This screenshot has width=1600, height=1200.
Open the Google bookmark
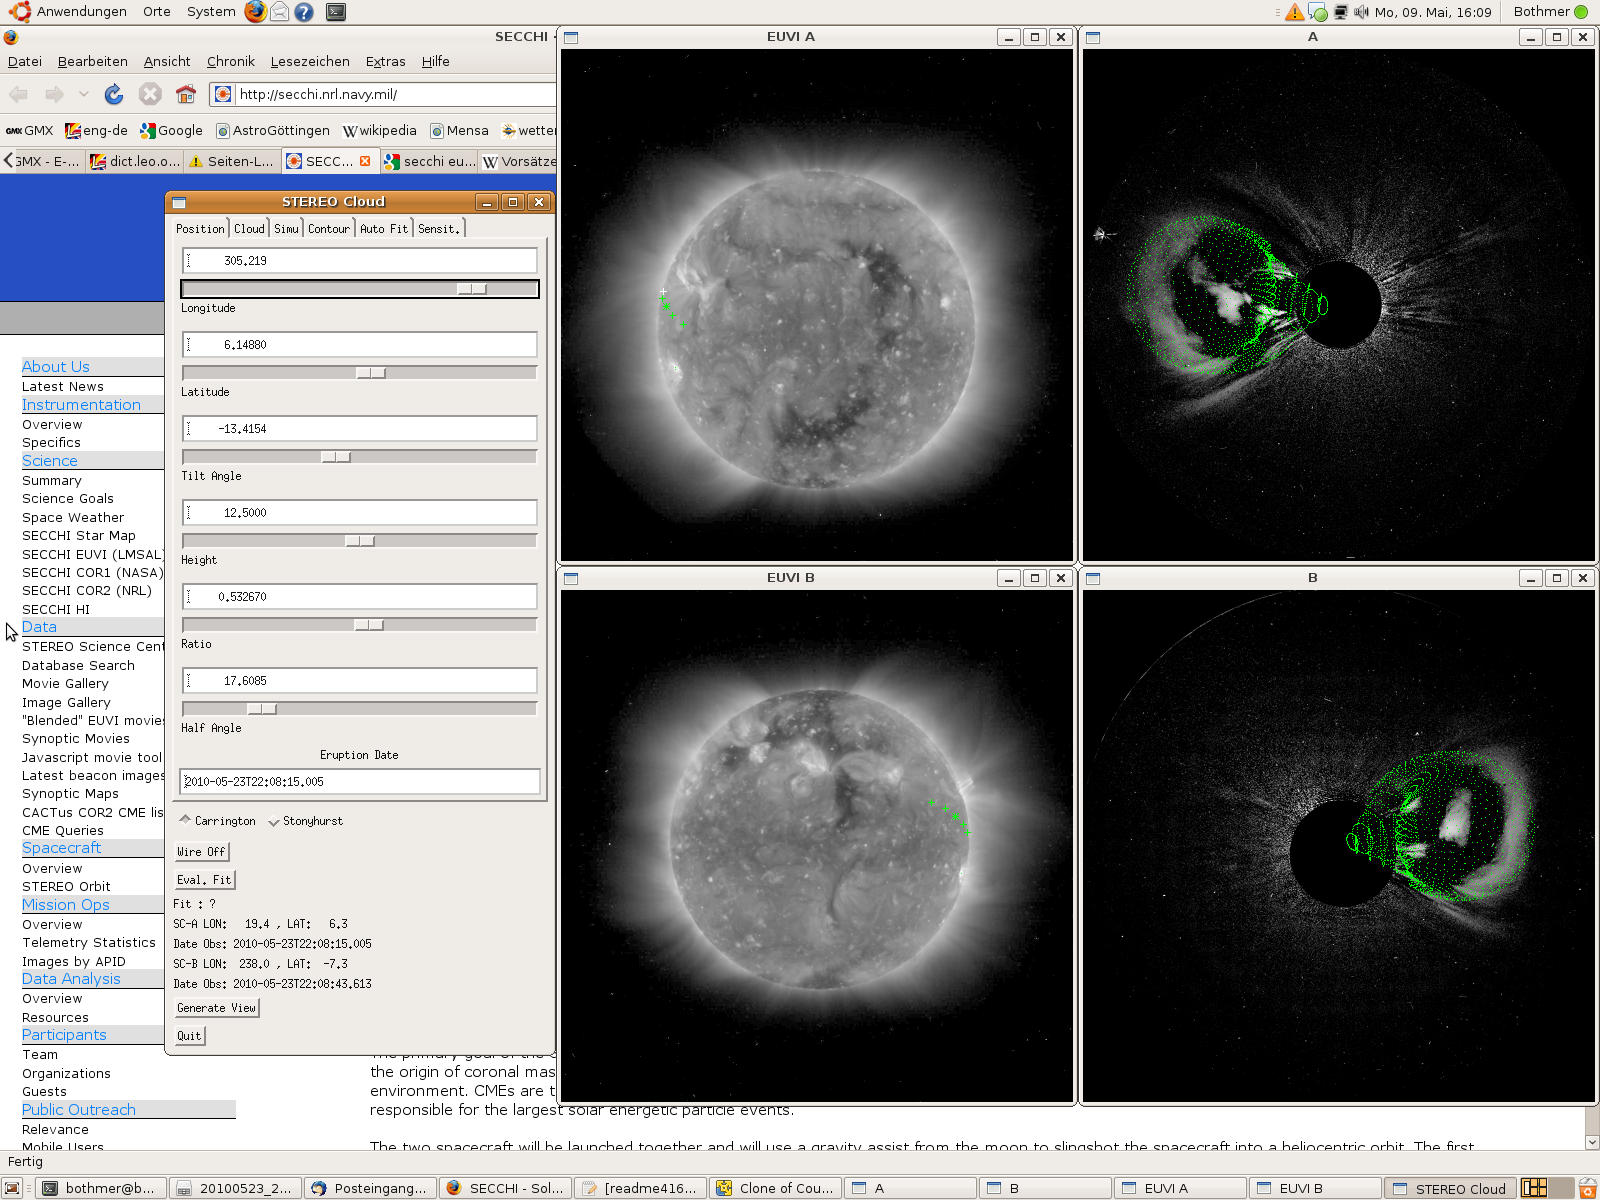[x=171, y=130]
